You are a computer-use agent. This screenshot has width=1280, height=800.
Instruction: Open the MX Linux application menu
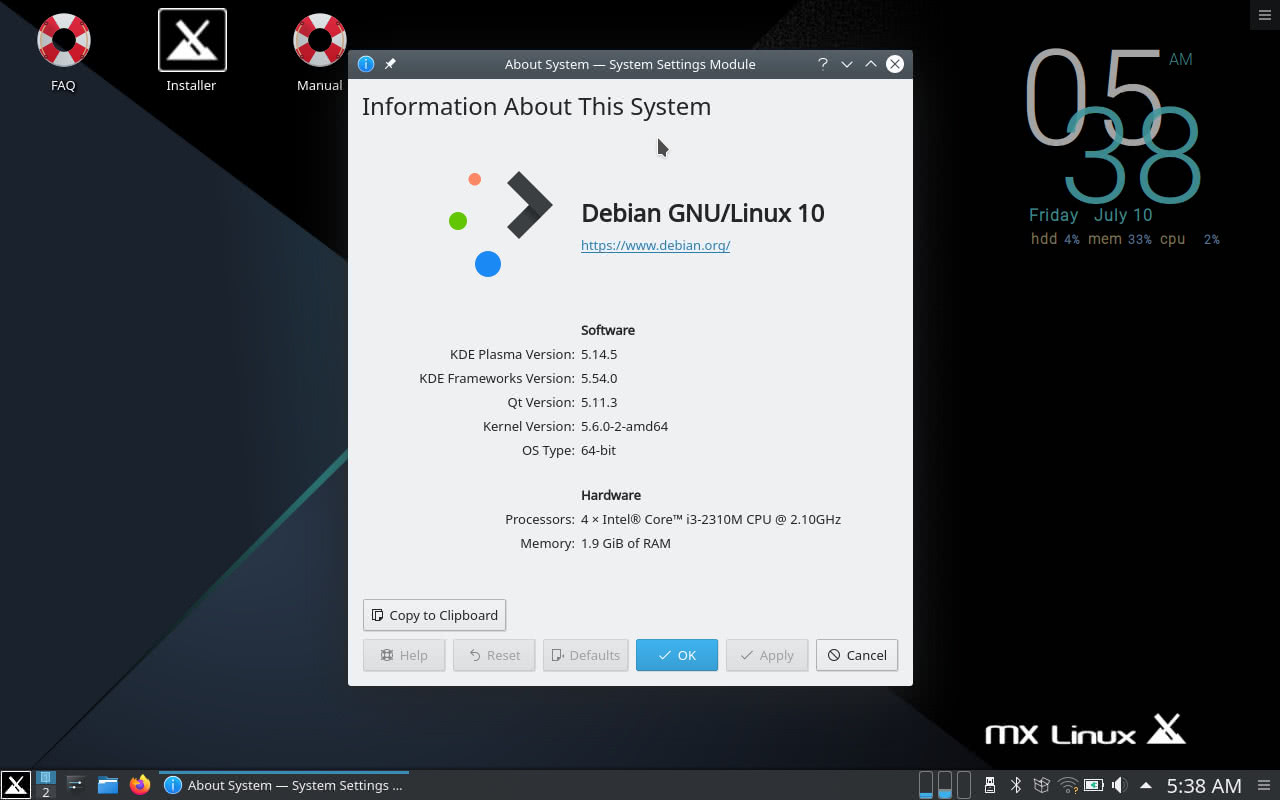pos(15,784)
